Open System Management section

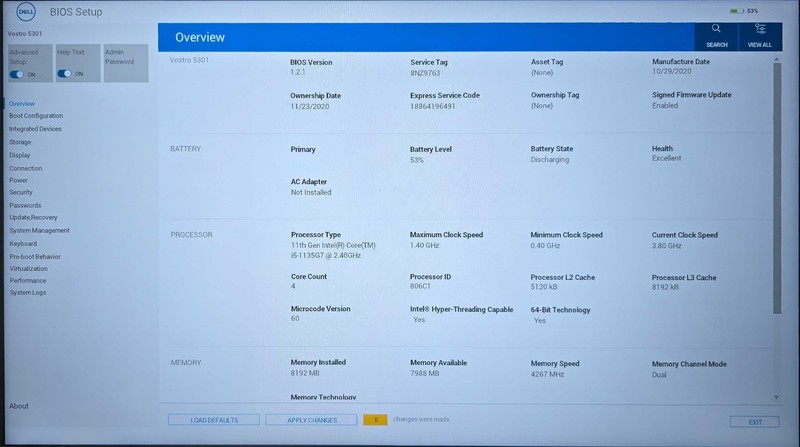(39, 231)
